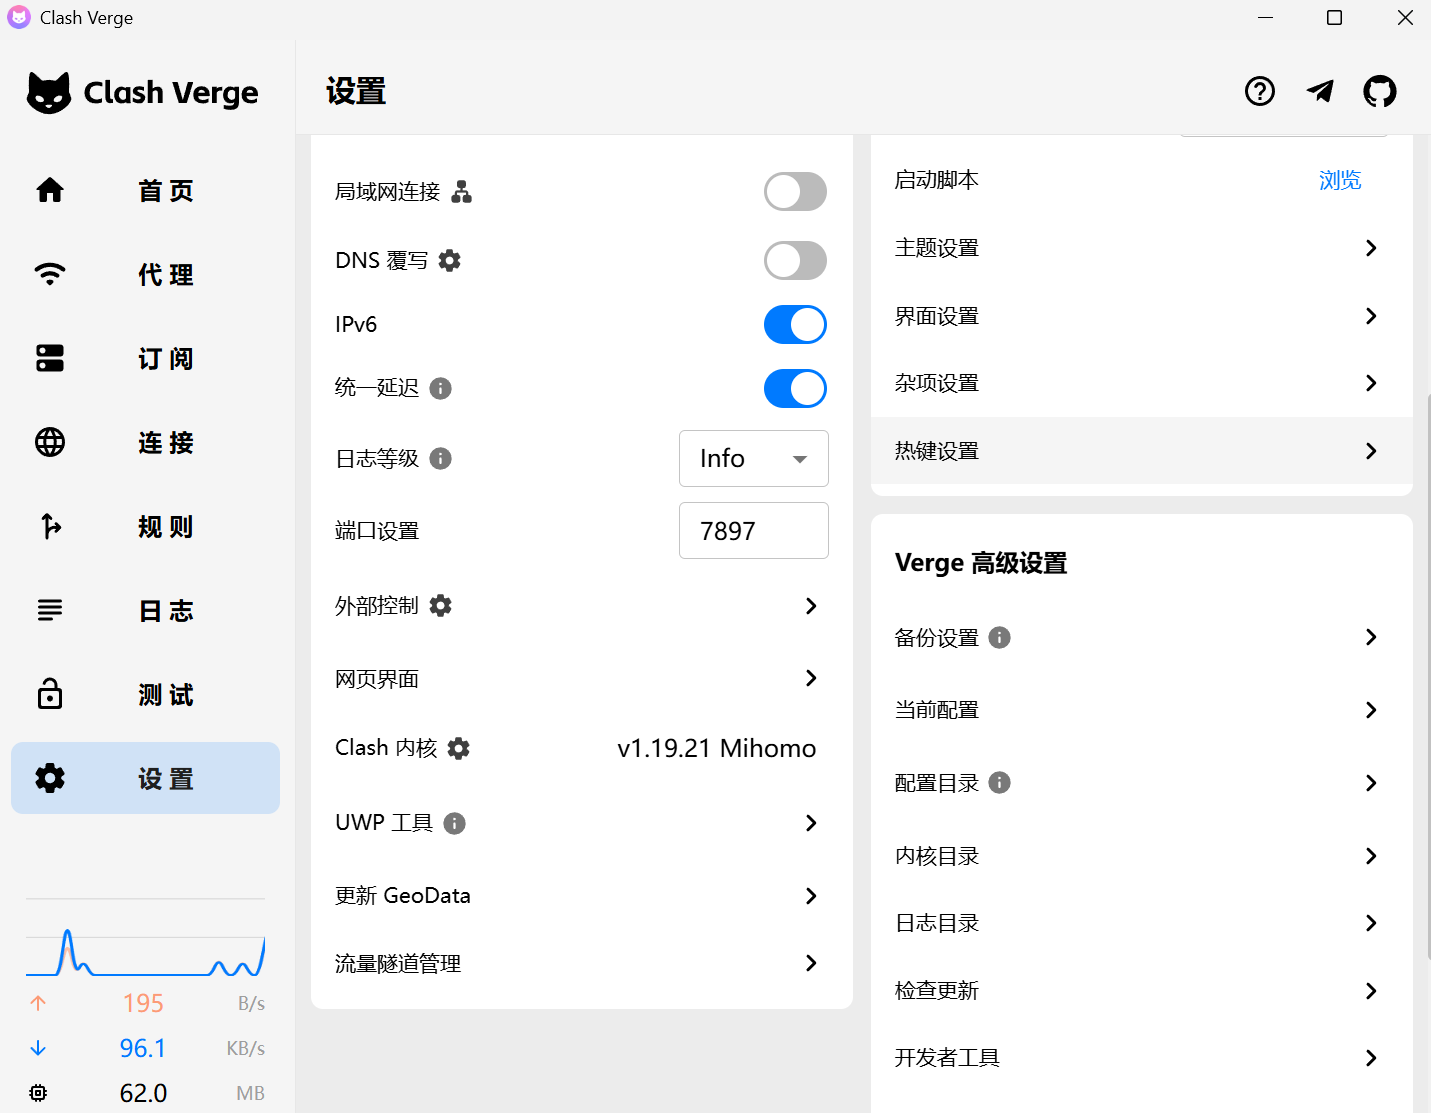Open settings gear next to 外部控制
The height and width of the screenshot is (1113, 1431).
[x=440, y=606]
